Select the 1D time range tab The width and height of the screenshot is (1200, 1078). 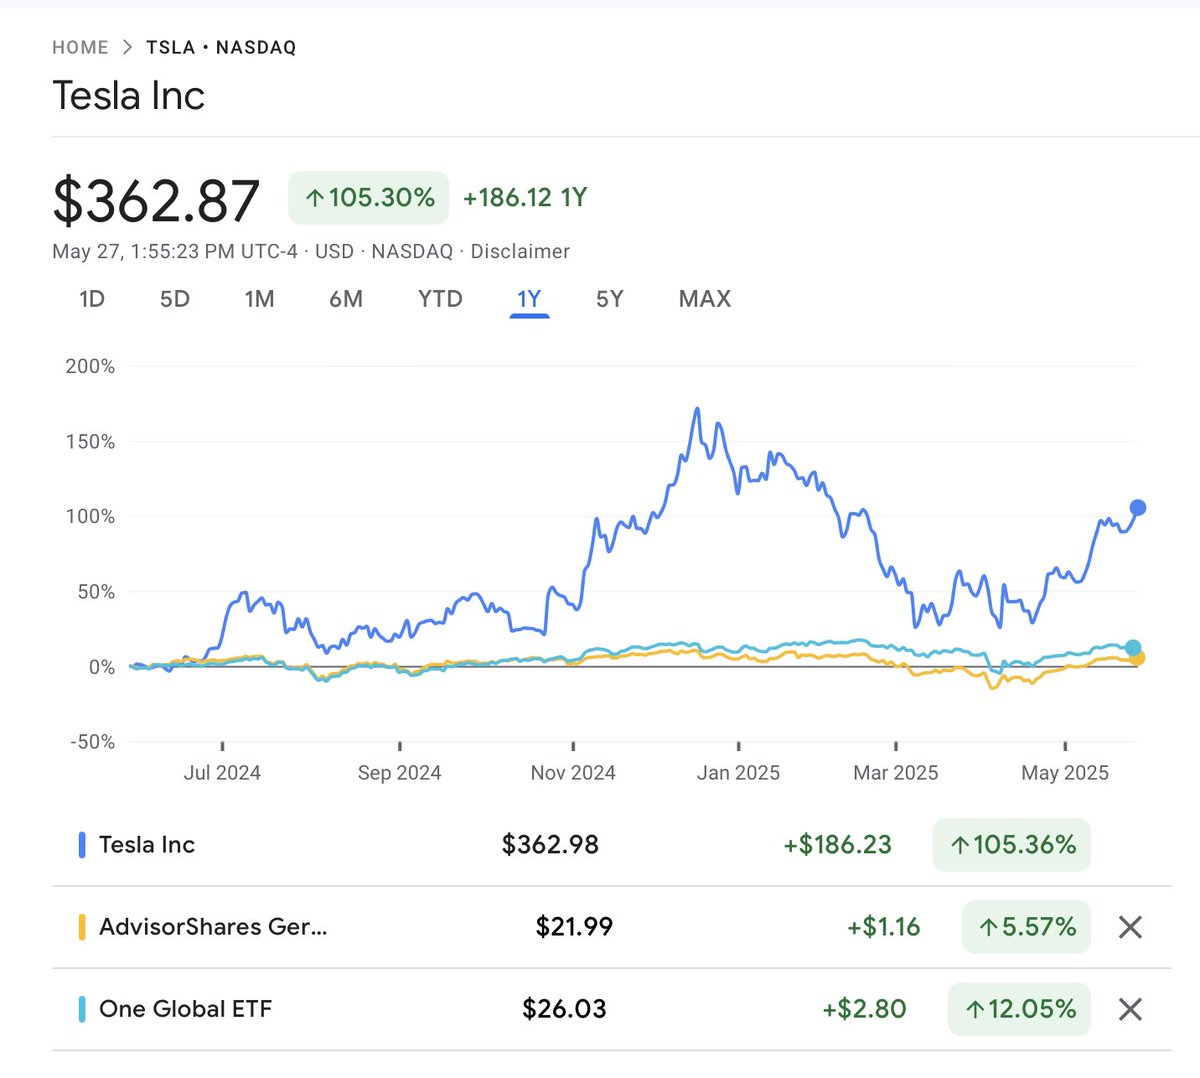pos(92,299)
